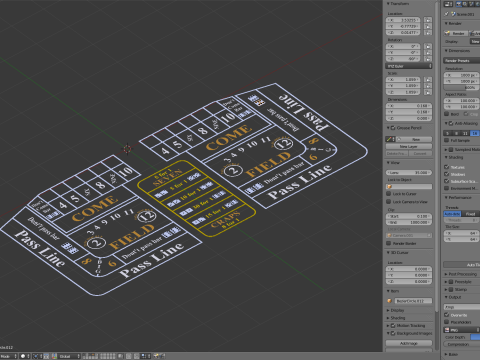Select anti-aliasing samples 16
This screenshot has width=480, height=360.
click(475, 133)
